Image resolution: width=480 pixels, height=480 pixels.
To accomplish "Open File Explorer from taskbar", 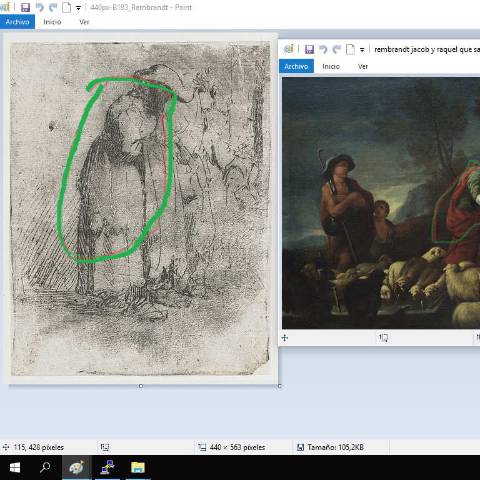I will (x=138, y=467).
